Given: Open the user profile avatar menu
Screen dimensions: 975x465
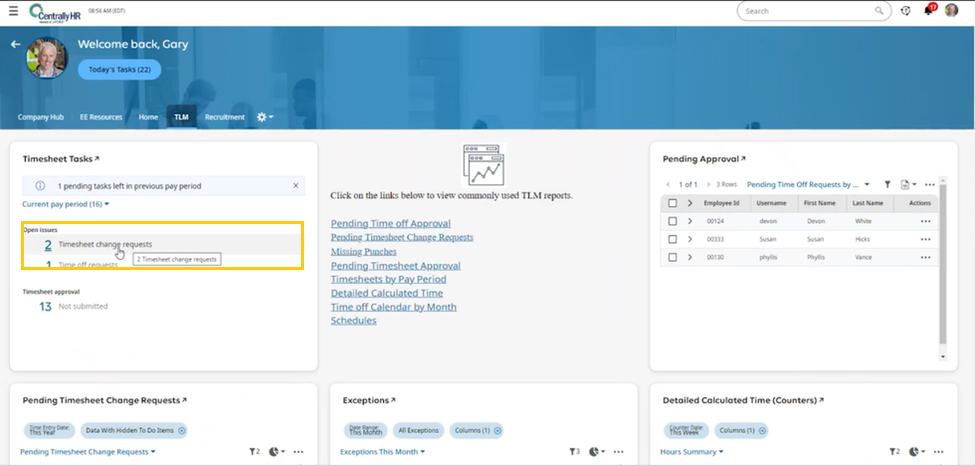Looking at the screenshot, I should [x=951, y=11].
